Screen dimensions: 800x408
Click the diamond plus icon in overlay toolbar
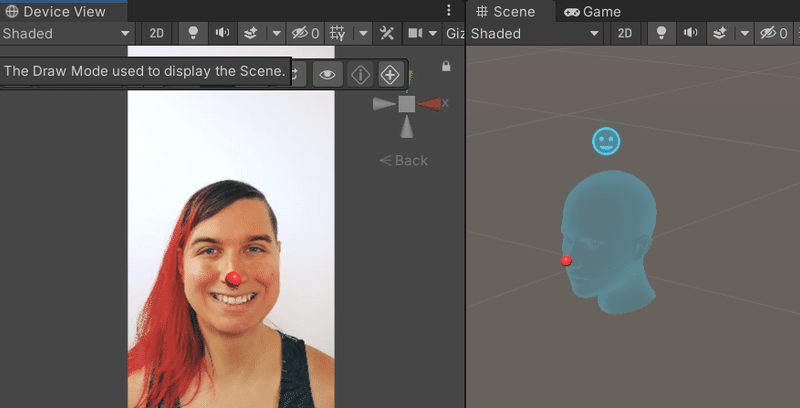[390, 75]
